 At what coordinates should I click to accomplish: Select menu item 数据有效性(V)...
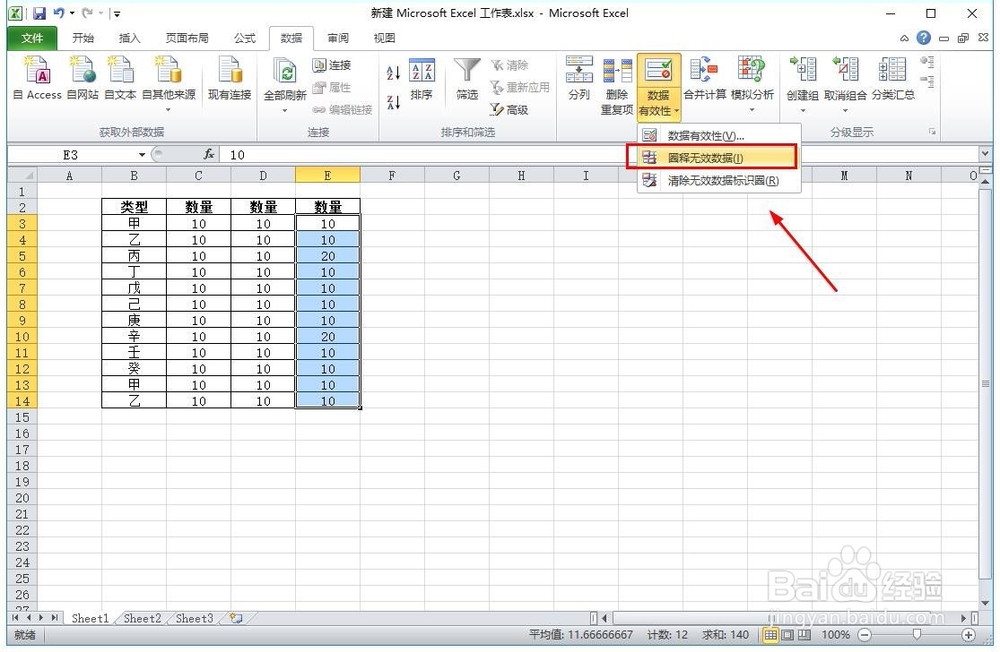click(x=719, y=135)
